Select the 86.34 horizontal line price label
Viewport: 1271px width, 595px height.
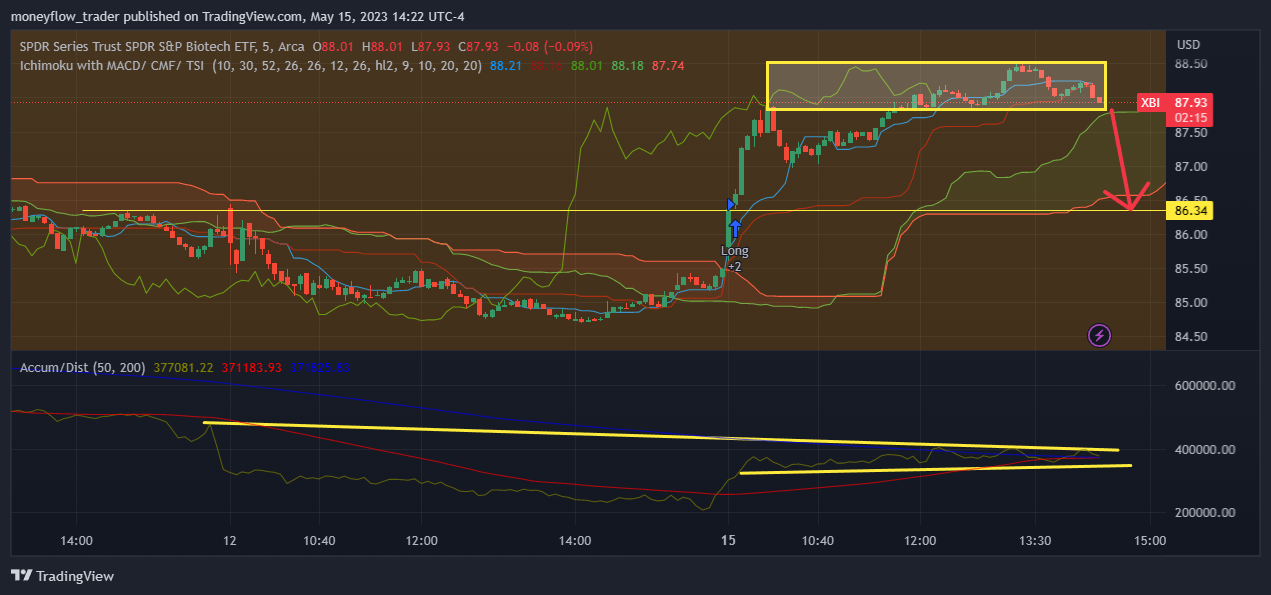tap(1188, 211)
